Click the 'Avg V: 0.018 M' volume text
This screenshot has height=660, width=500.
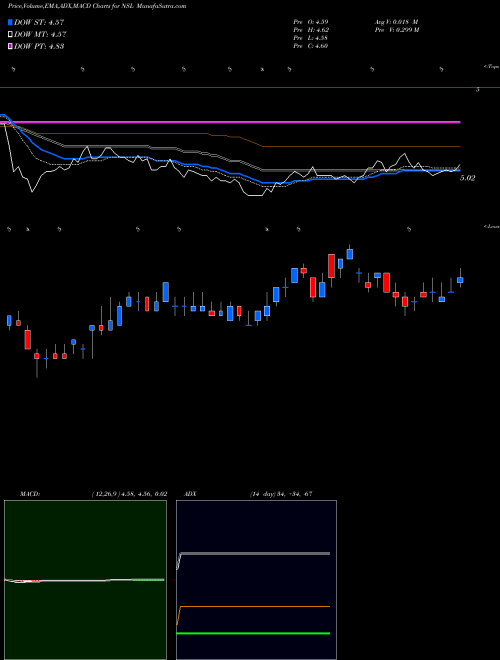click(x=396, y=22)
